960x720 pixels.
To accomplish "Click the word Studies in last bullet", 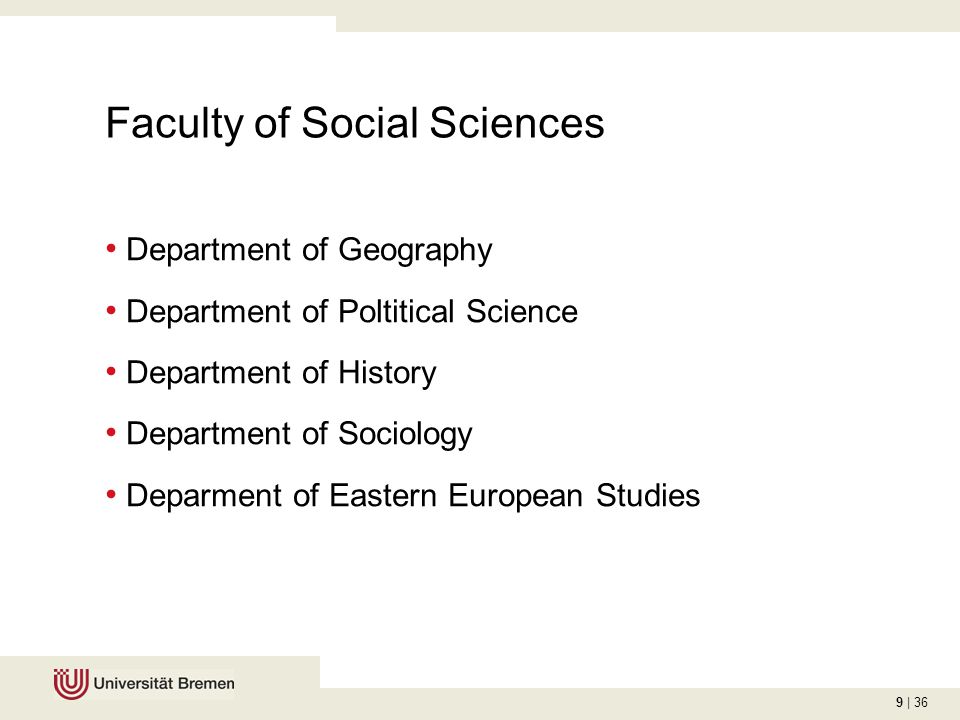I will coord(648,495).
